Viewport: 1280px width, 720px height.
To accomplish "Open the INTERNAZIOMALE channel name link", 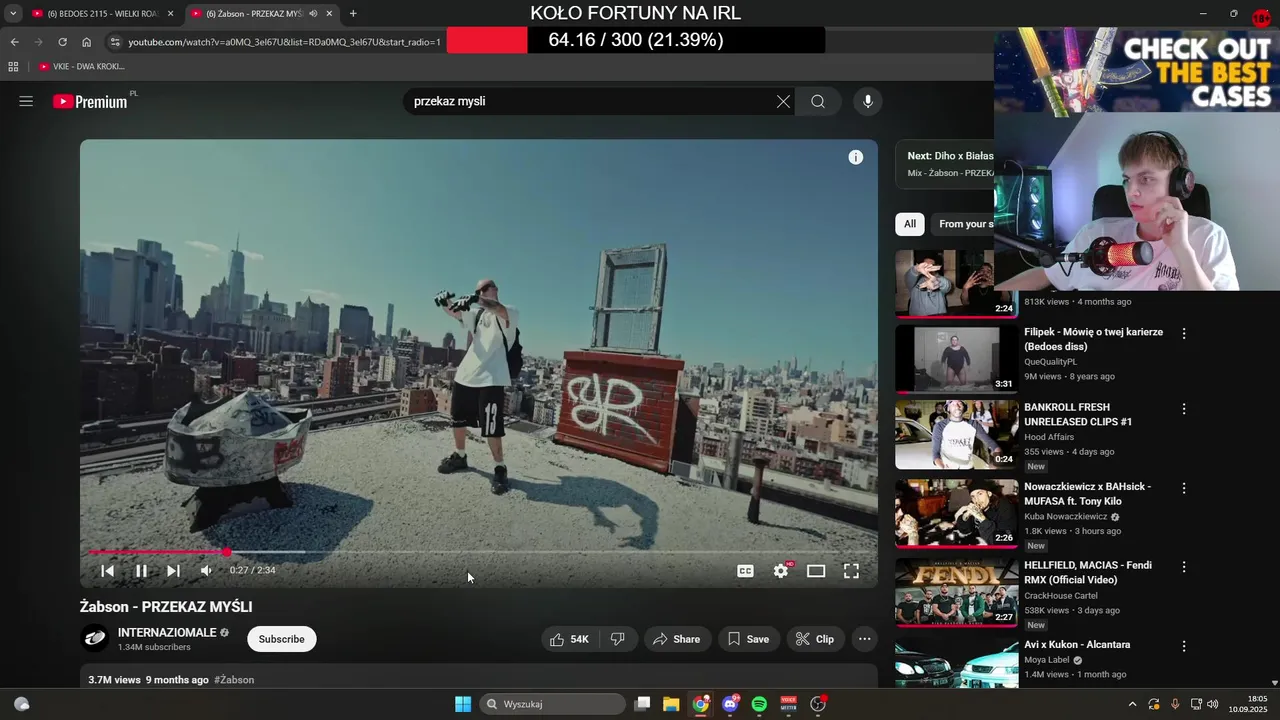I will 167,633.
